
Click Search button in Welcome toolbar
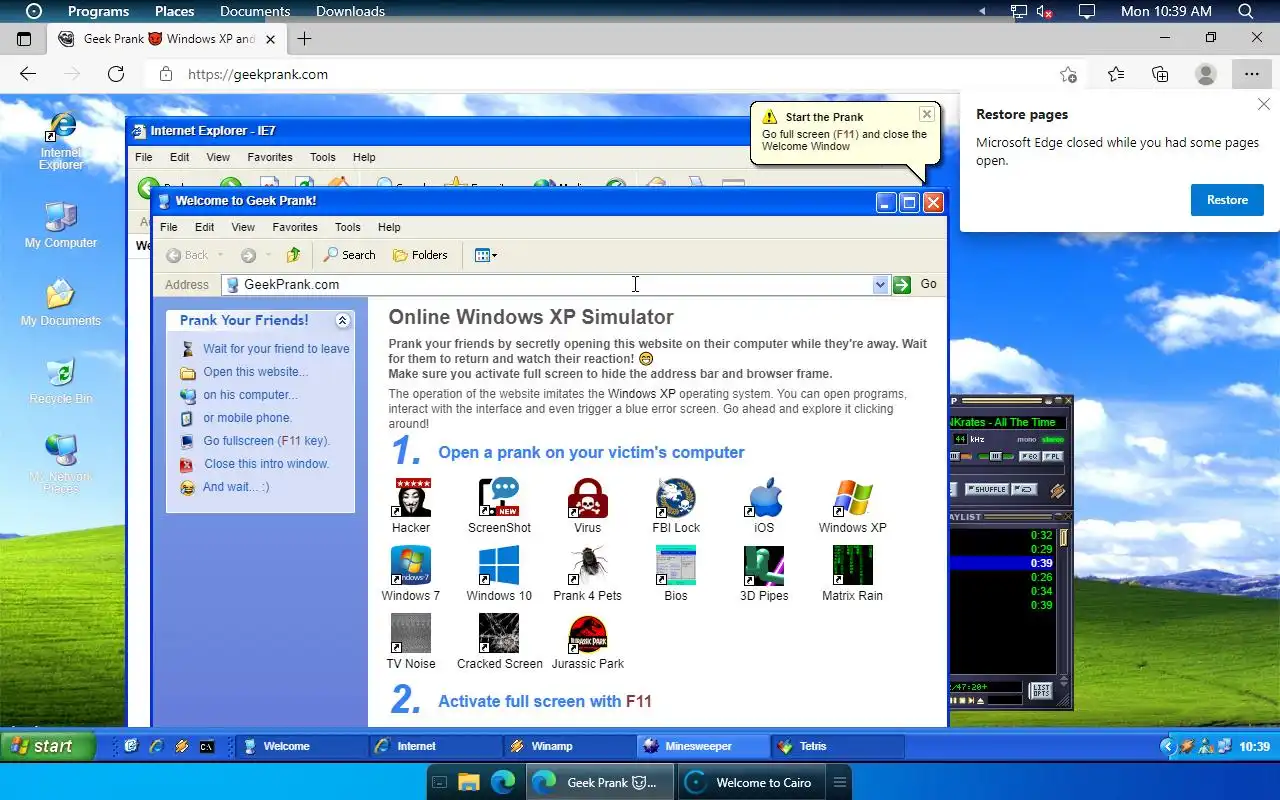(x=349, y=255)
